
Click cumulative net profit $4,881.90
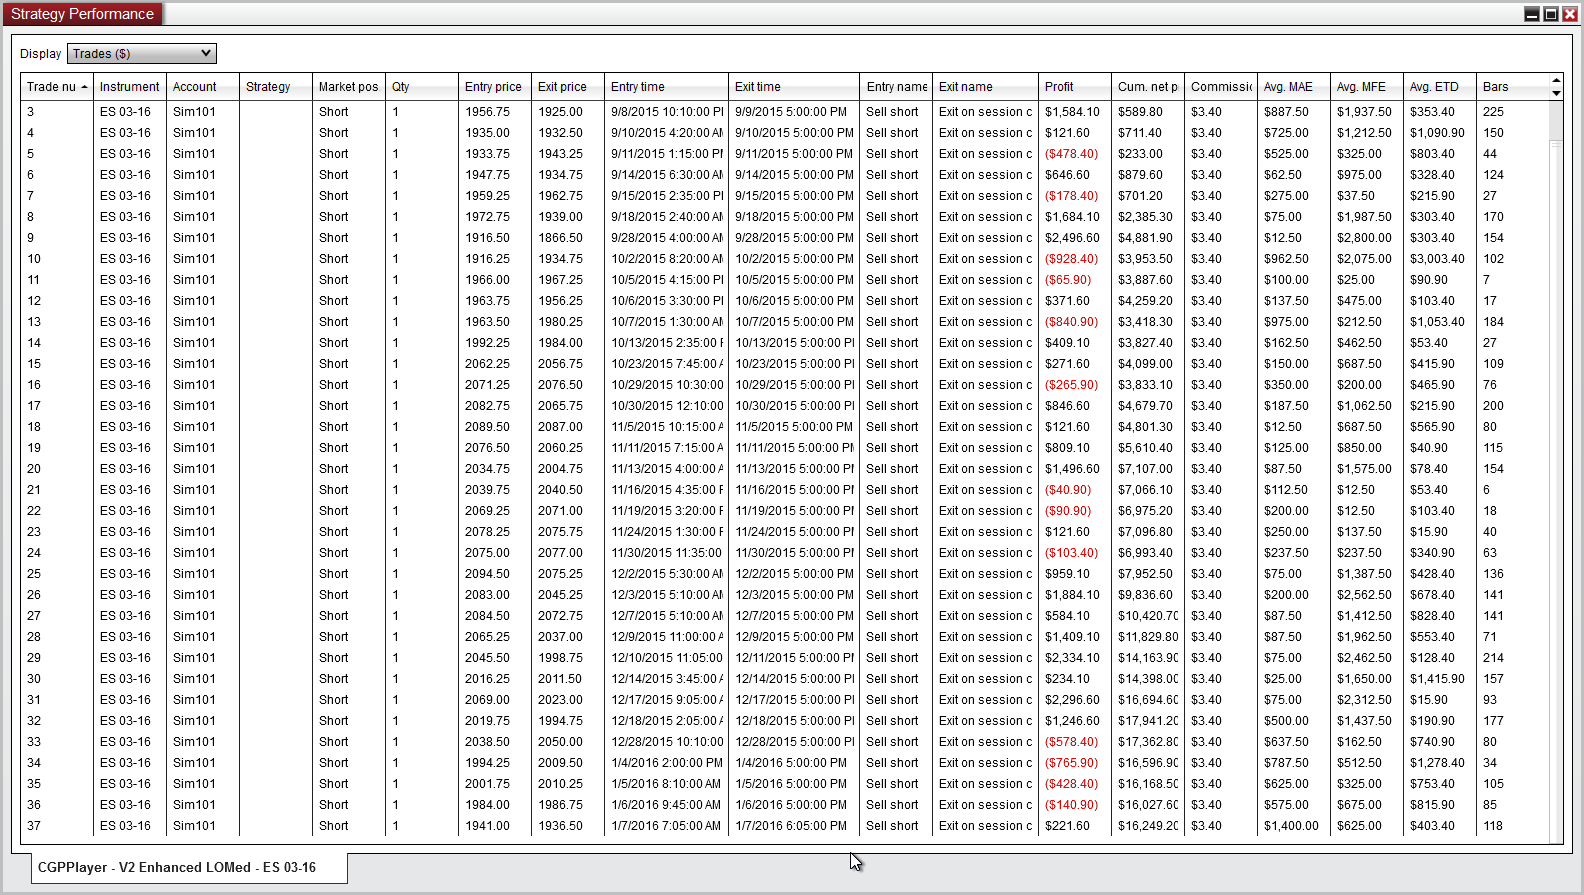point(1145,238)
